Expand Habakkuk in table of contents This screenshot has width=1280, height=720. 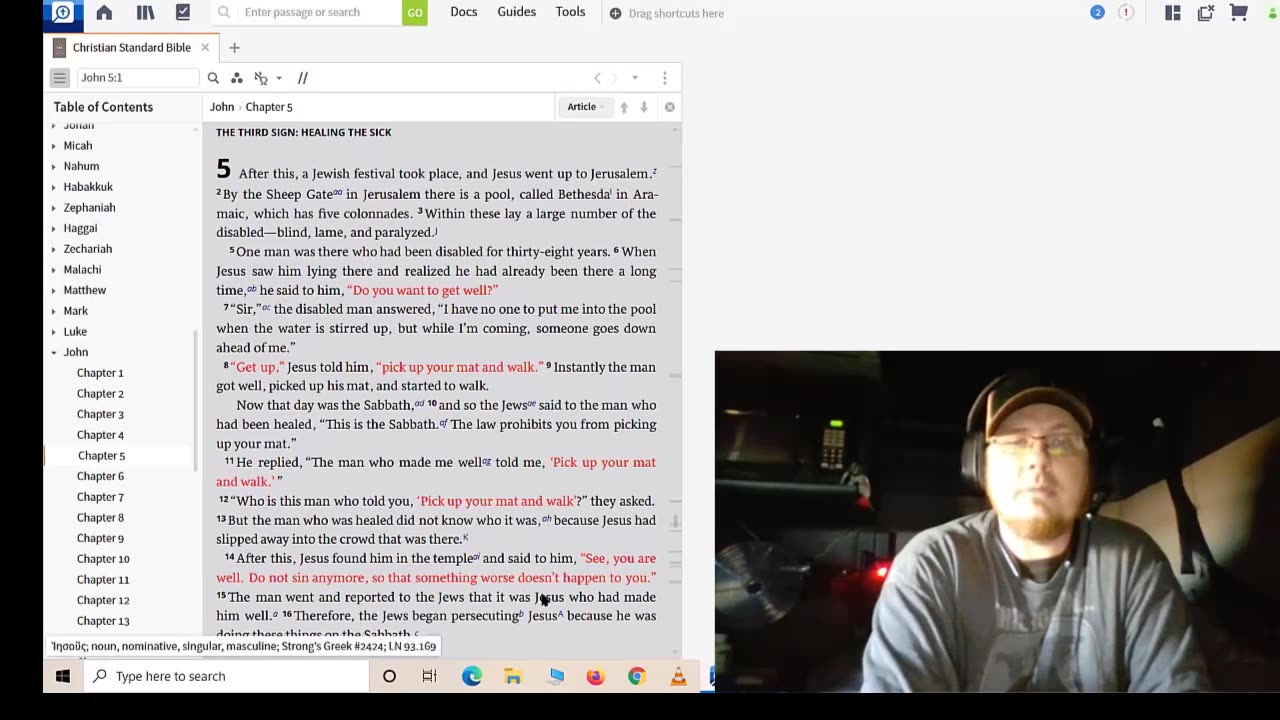coord(54,187)
